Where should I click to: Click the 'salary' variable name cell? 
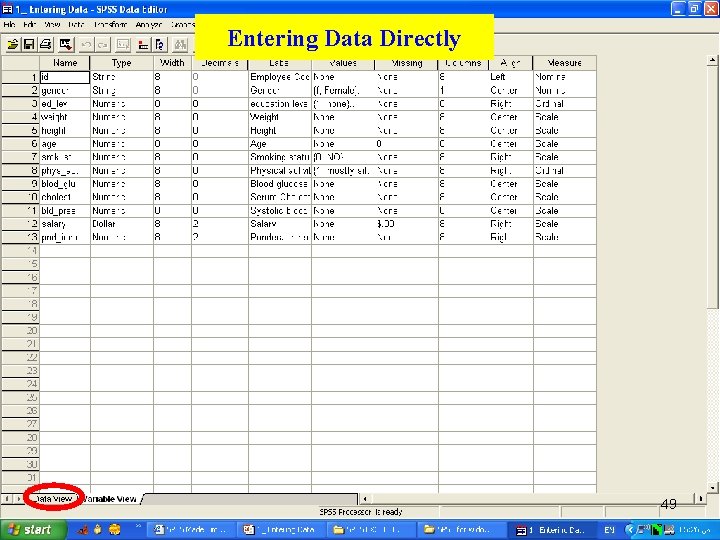click(65, 224)
